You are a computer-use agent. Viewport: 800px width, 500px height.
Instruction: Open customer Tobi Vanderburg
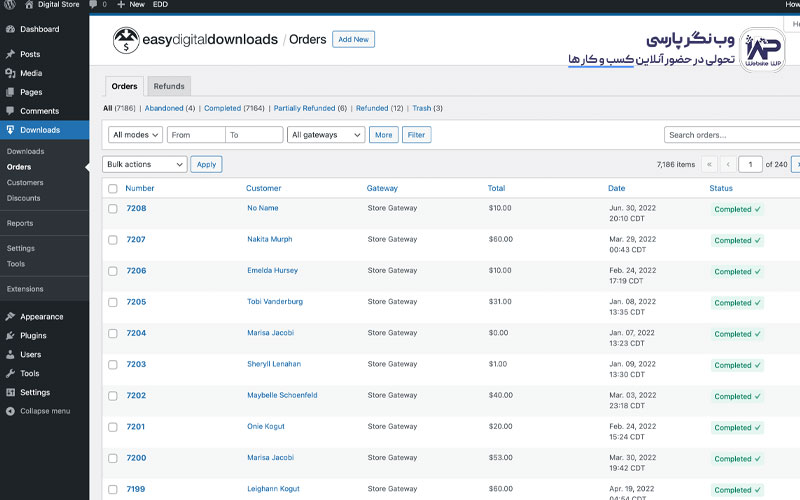(275, 302)
